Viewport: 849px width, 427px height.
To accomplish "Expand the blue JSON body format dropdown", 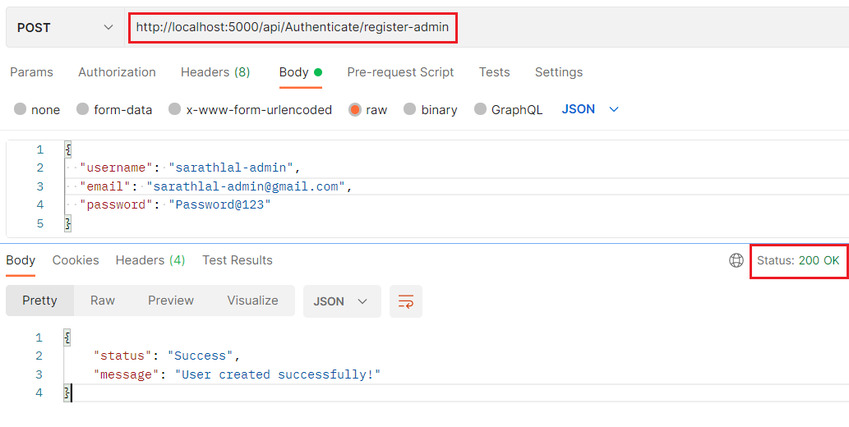I will tap(591, 109).
